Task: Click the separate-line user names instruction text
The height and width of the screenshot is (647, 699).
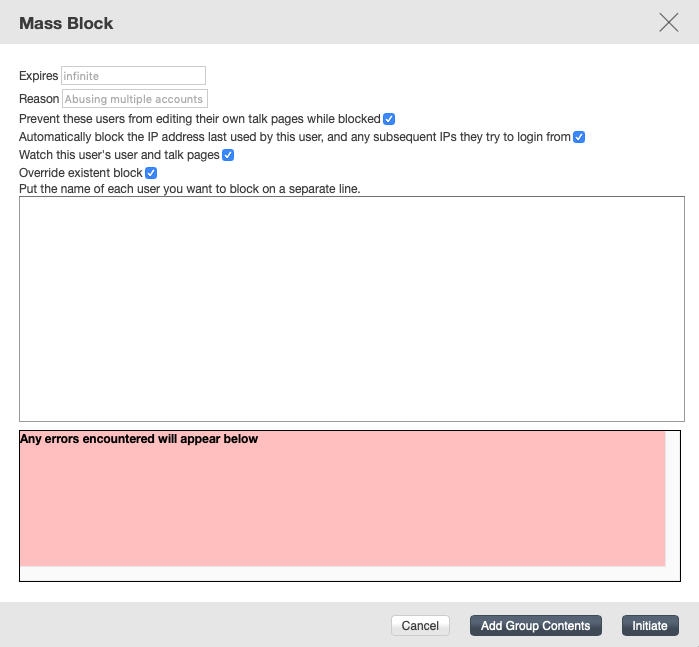Action: click(189, 188)
